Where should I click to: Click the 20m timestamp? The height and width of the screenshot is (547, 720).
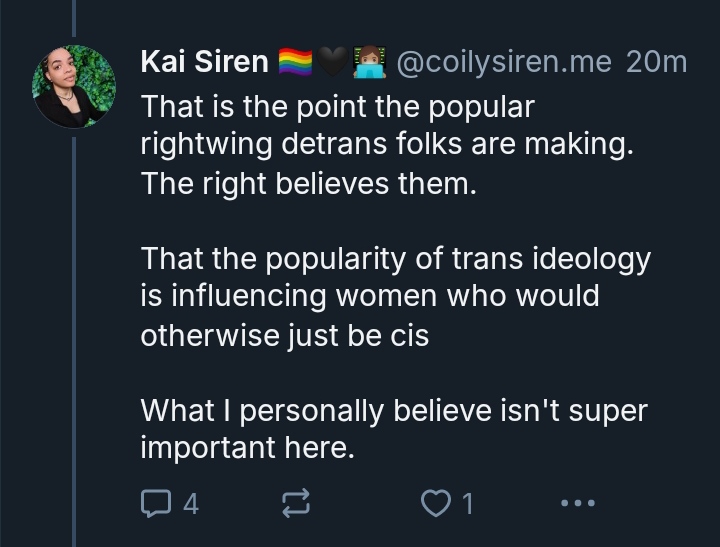click(656, 62)
